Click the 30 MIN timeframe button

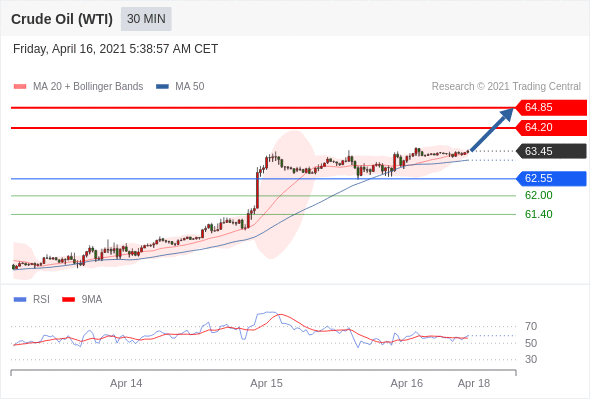click(x=146, y=19)
